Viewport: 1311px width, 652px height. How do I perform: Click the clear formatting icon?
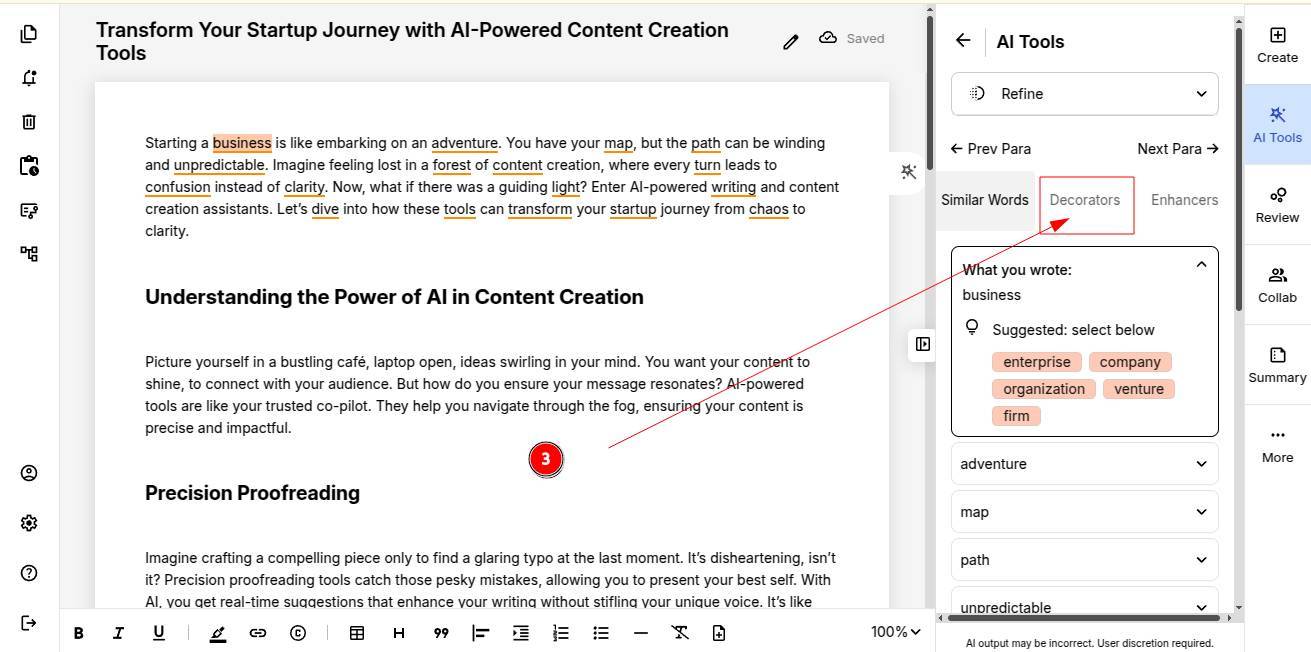point(680,633)
